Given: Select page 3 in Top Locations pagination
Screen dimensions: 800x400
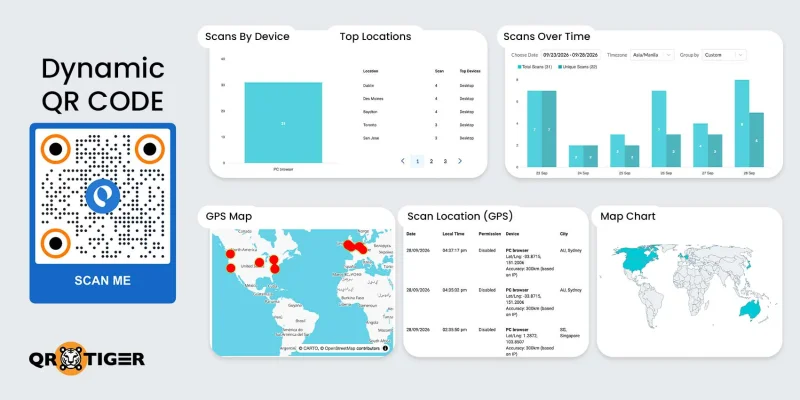Looking at the screenshot, I should pos(445,161).
